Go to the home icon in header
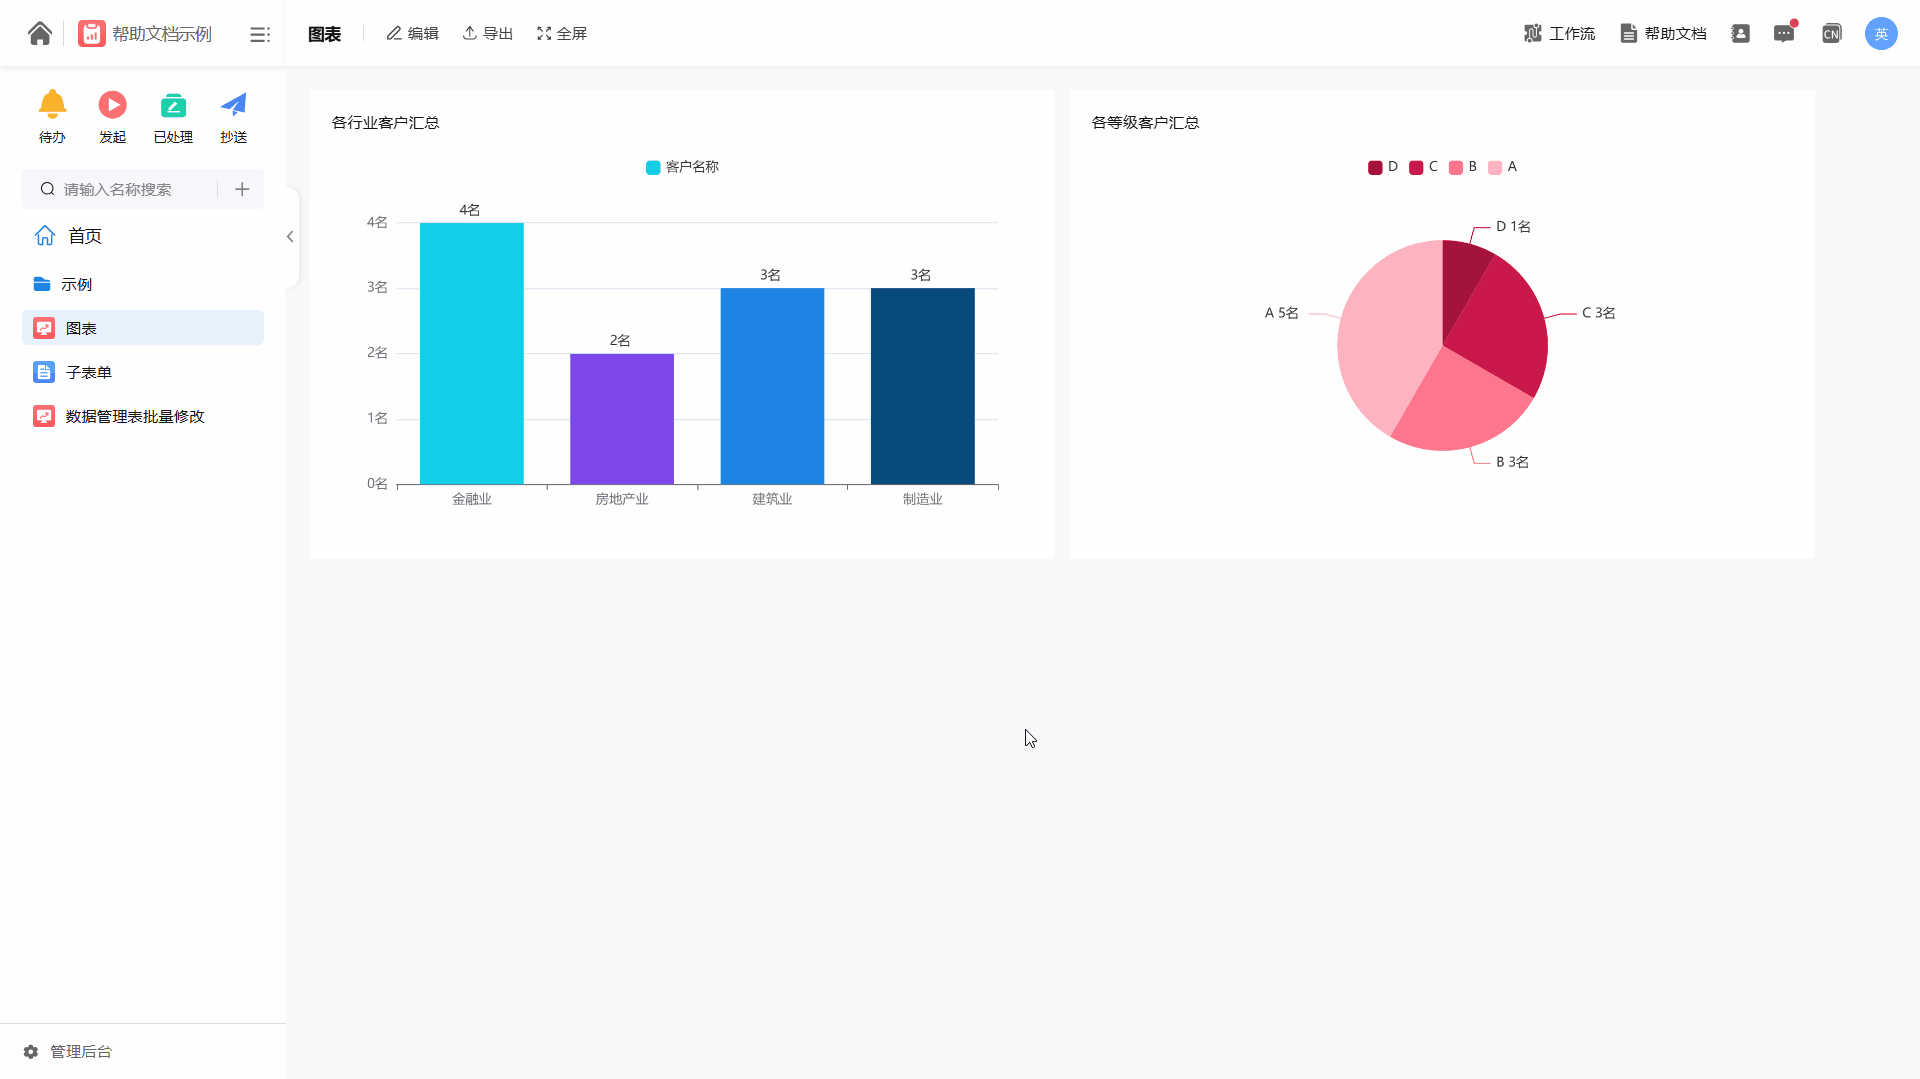This screenshot has height=1079, width=1920. click(40, 34)
